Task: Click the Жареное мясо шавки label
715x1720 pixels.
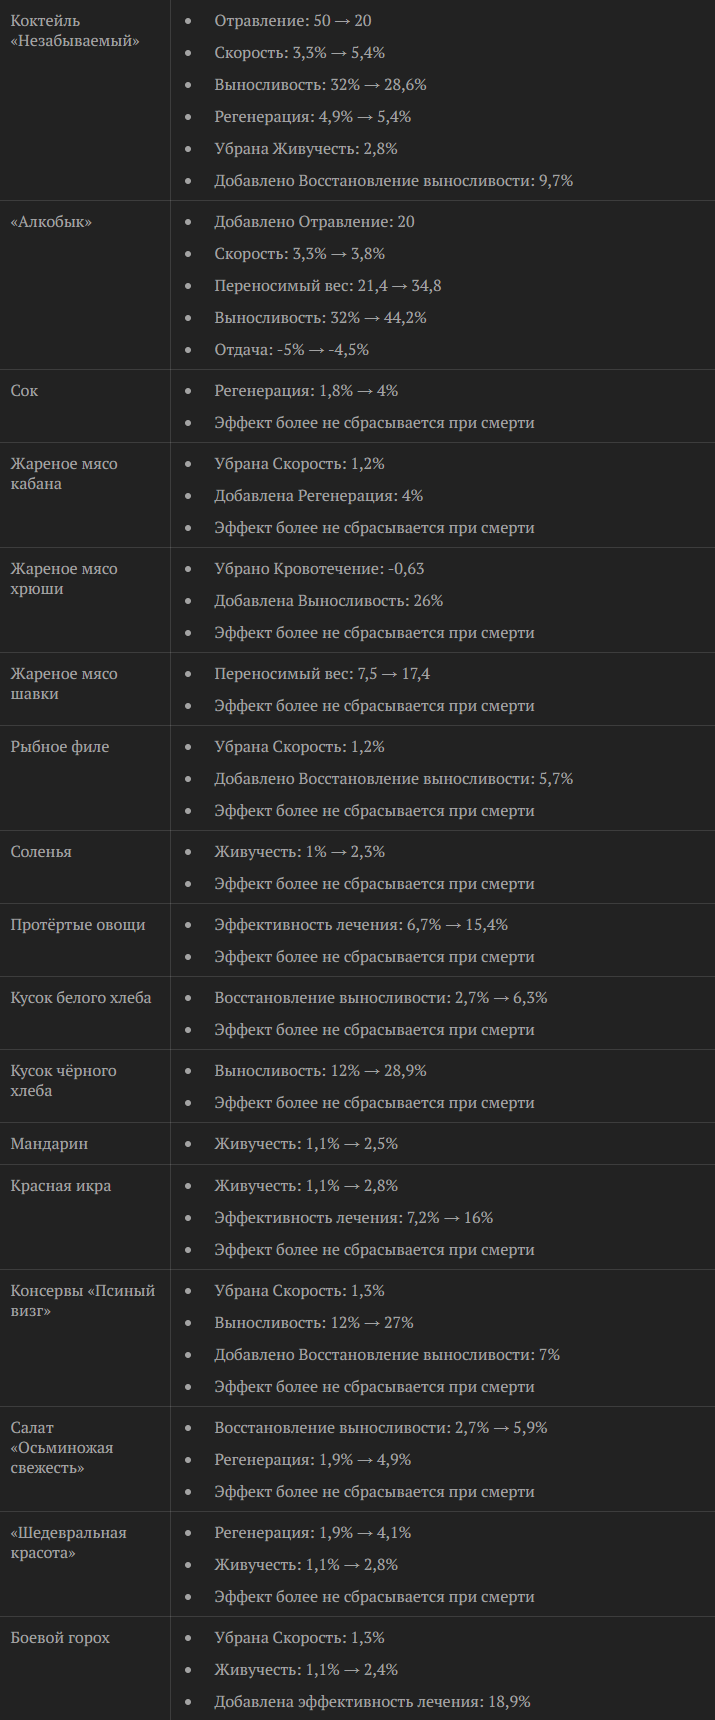Action: pyautogui.click(x=64, y=684)
